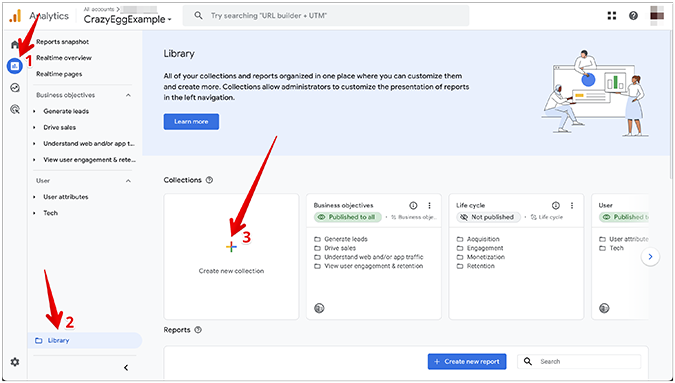This screenshot has width=675, height=383.
Task: Click the Learn more button
Action: (191, 122)
